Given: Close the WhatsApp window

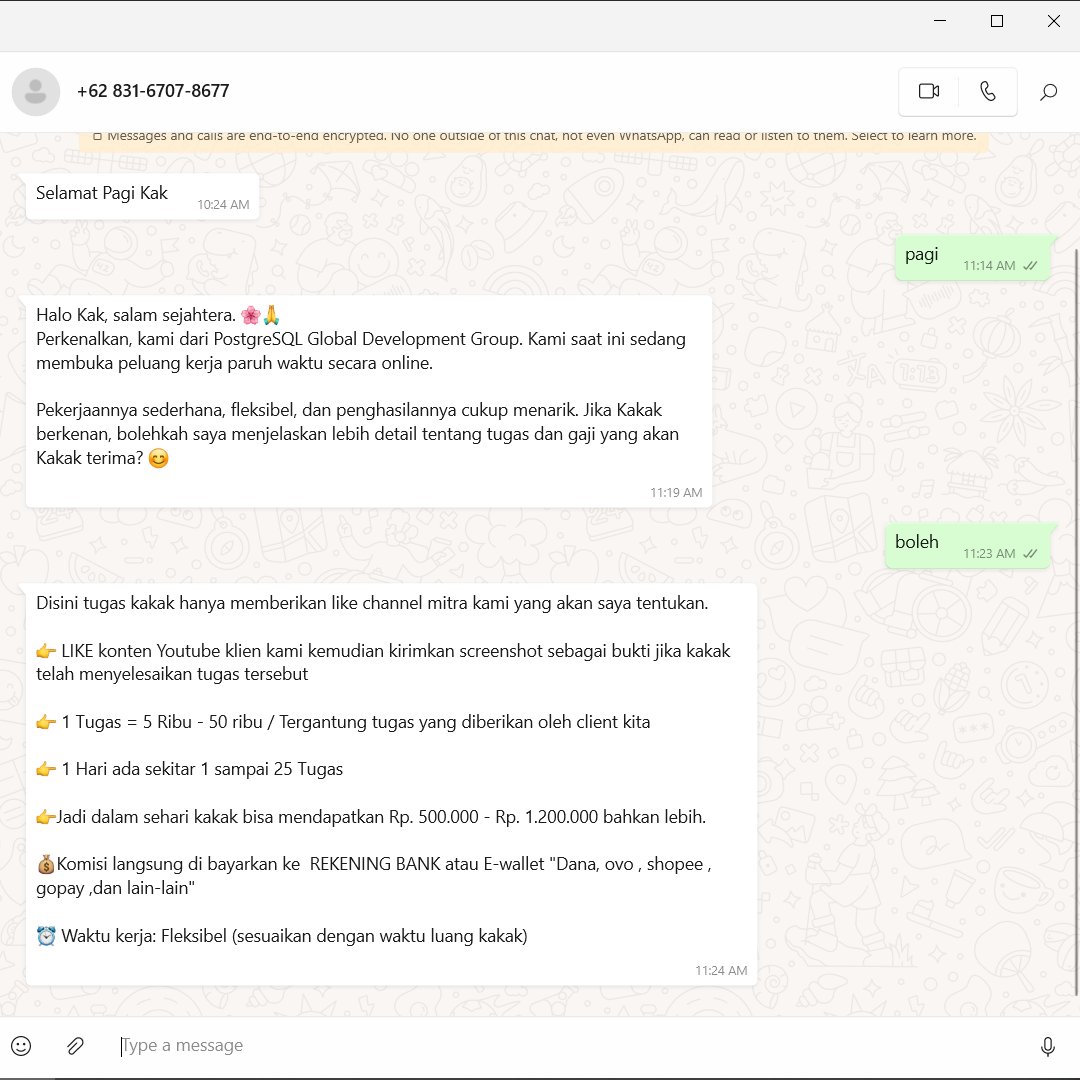Looking at the screenshot, I should point(1052,21).
